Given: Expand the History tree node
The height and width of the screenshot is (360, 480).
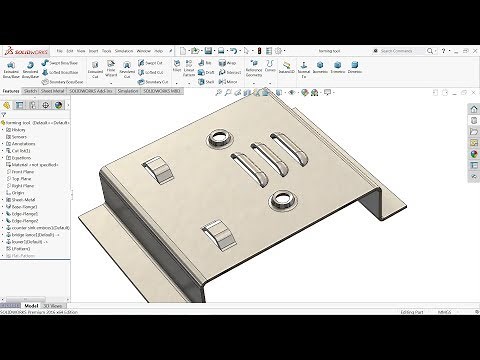Looking at the screenshot, I should pos(3,130).
